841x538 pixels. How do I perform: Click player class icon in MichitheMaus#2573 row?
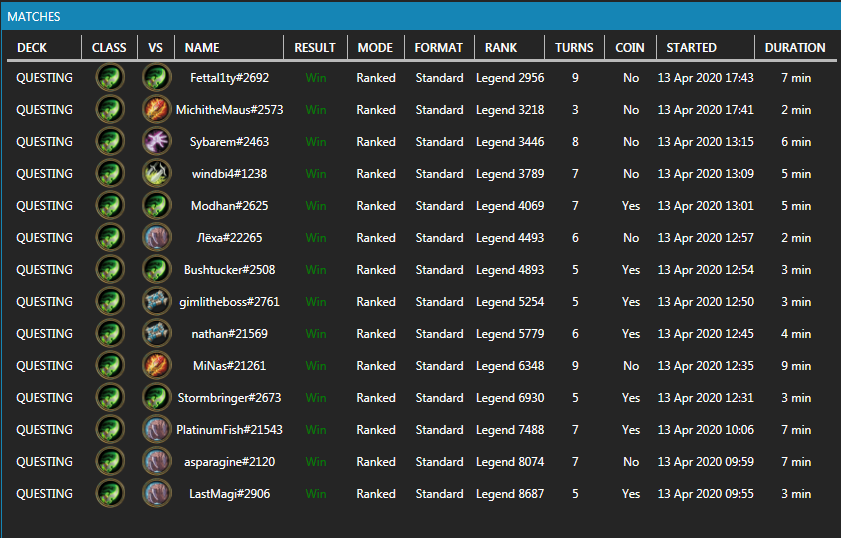pos(110,110)
